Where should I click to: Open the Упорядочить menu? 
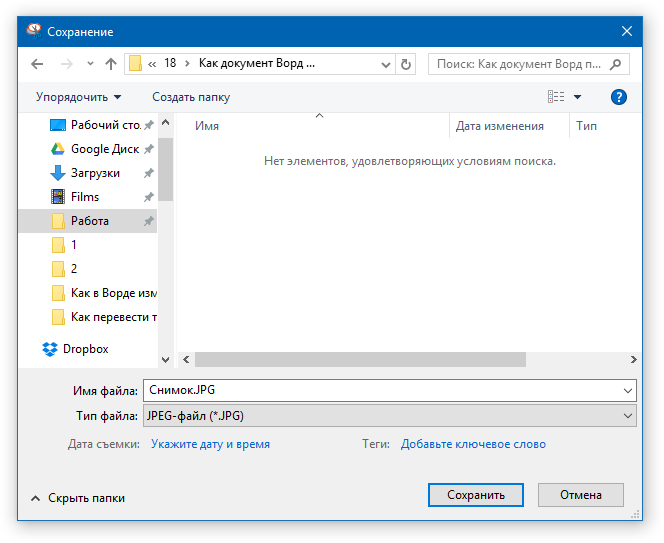(79, 97)
